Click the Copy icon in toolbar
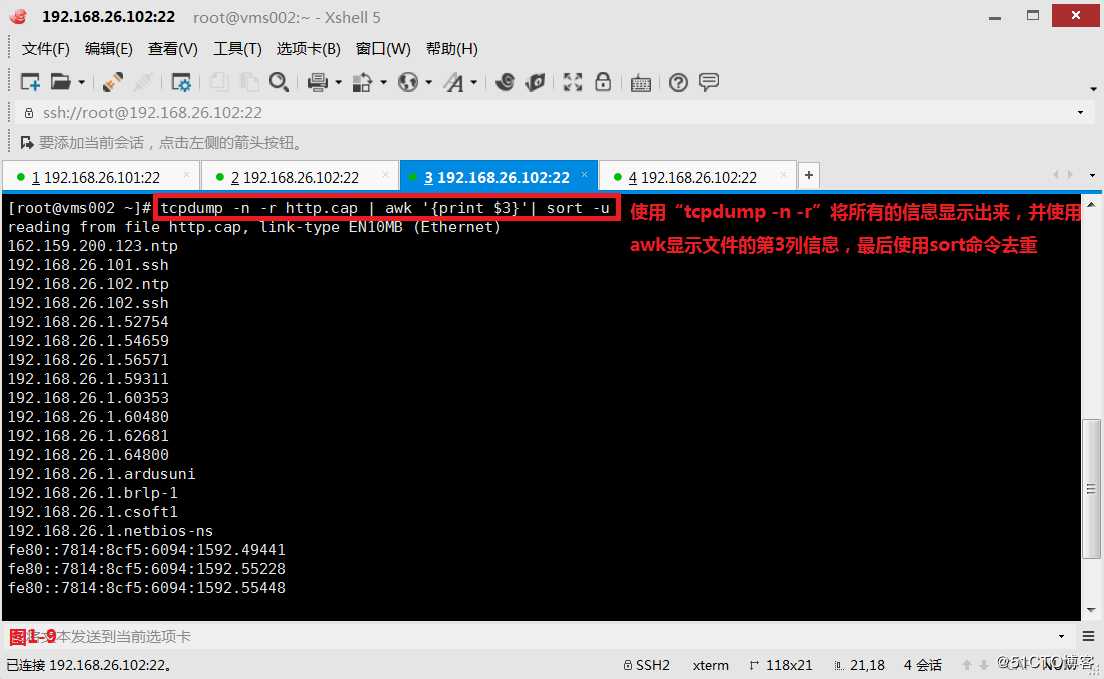This screenshot has height=679, width=1104. (x=219, y=82)
